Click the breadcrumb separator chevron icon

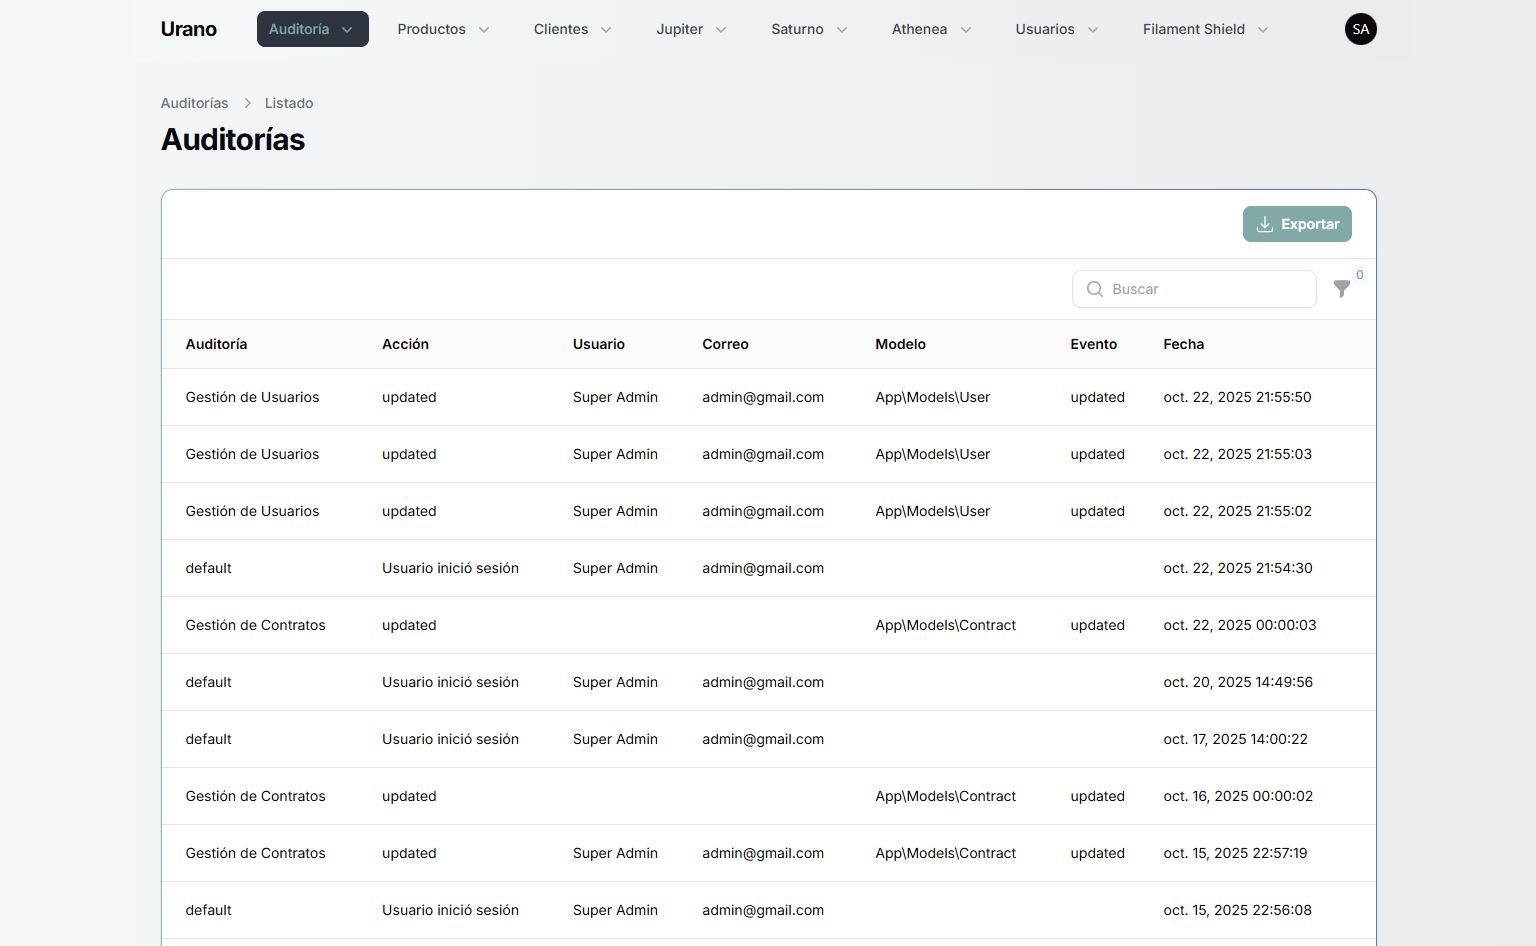[x=247, y=103]
